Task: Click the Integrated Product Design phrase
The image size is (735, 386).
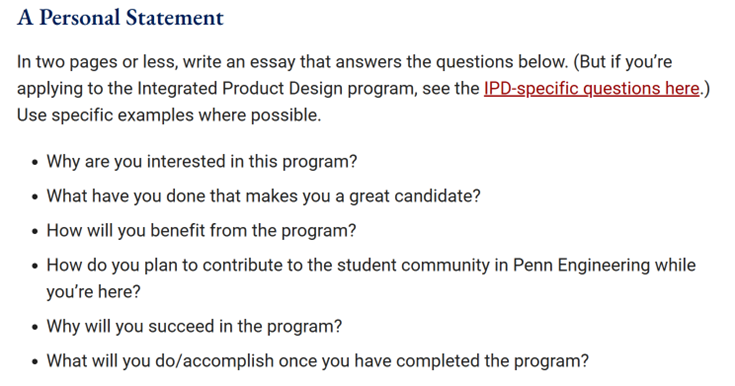Action: point(240,88)
